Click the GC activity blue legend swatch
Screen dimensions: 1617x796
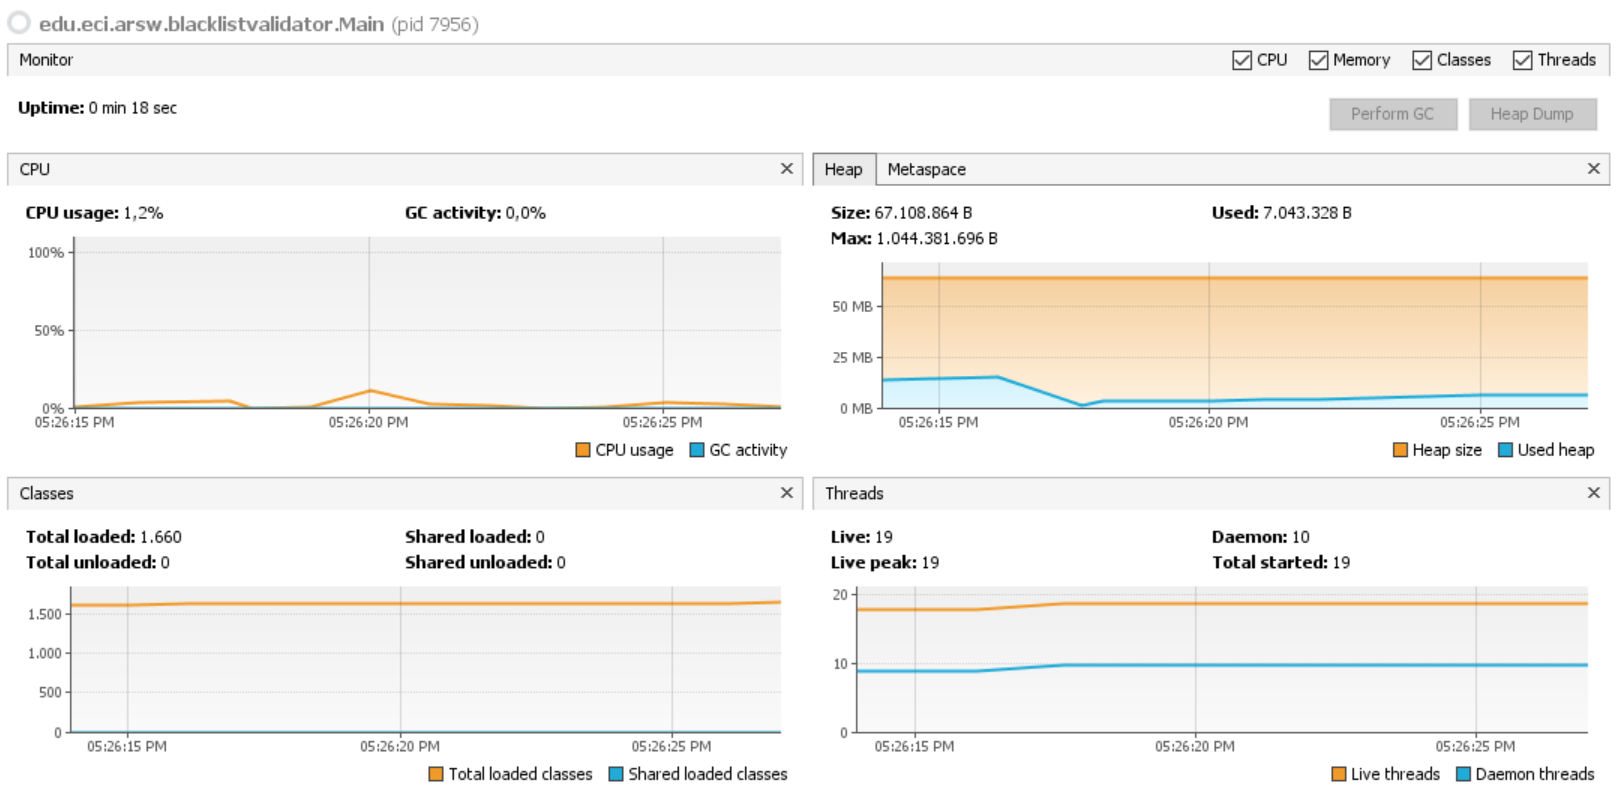pos(697,450)
